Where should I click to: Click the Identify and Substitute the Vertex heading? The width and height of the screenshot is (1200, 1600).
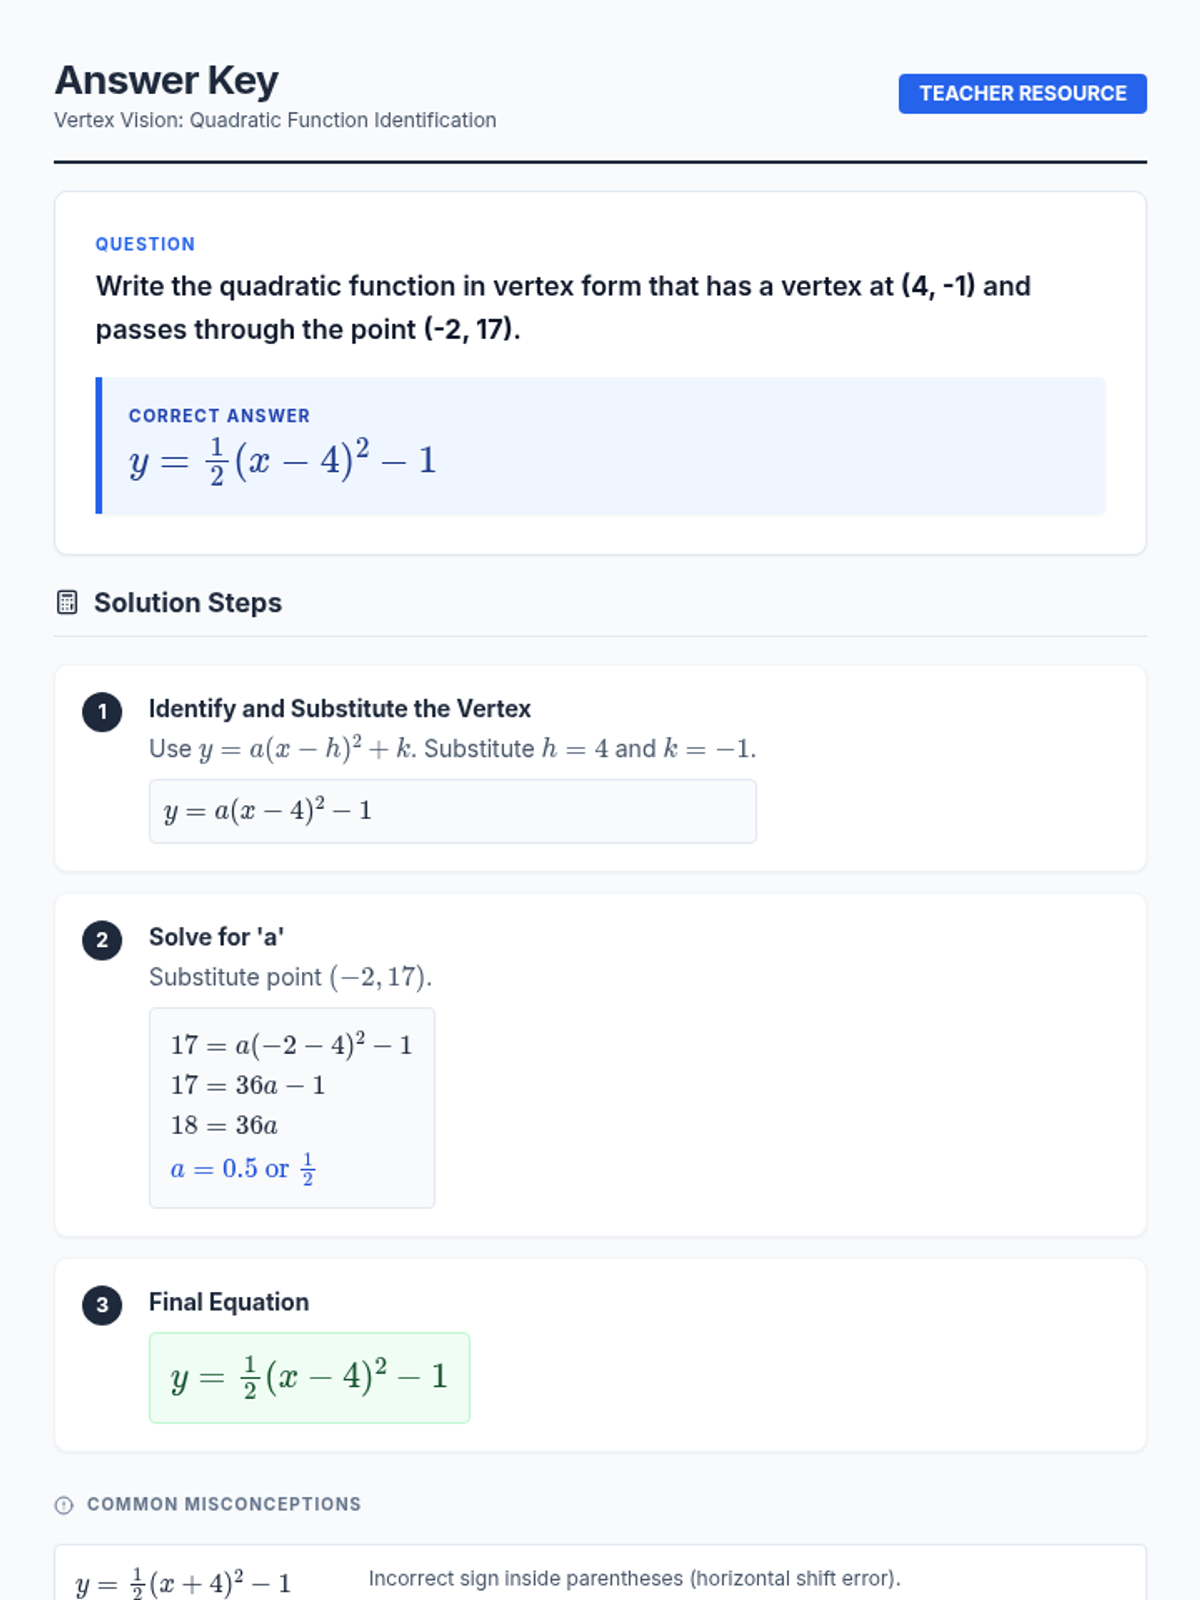340,709
